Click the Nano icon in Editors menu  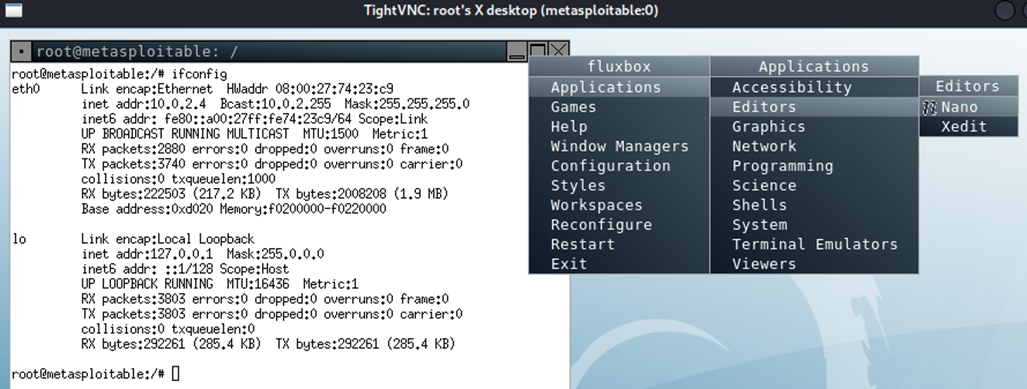pos(929,107)
